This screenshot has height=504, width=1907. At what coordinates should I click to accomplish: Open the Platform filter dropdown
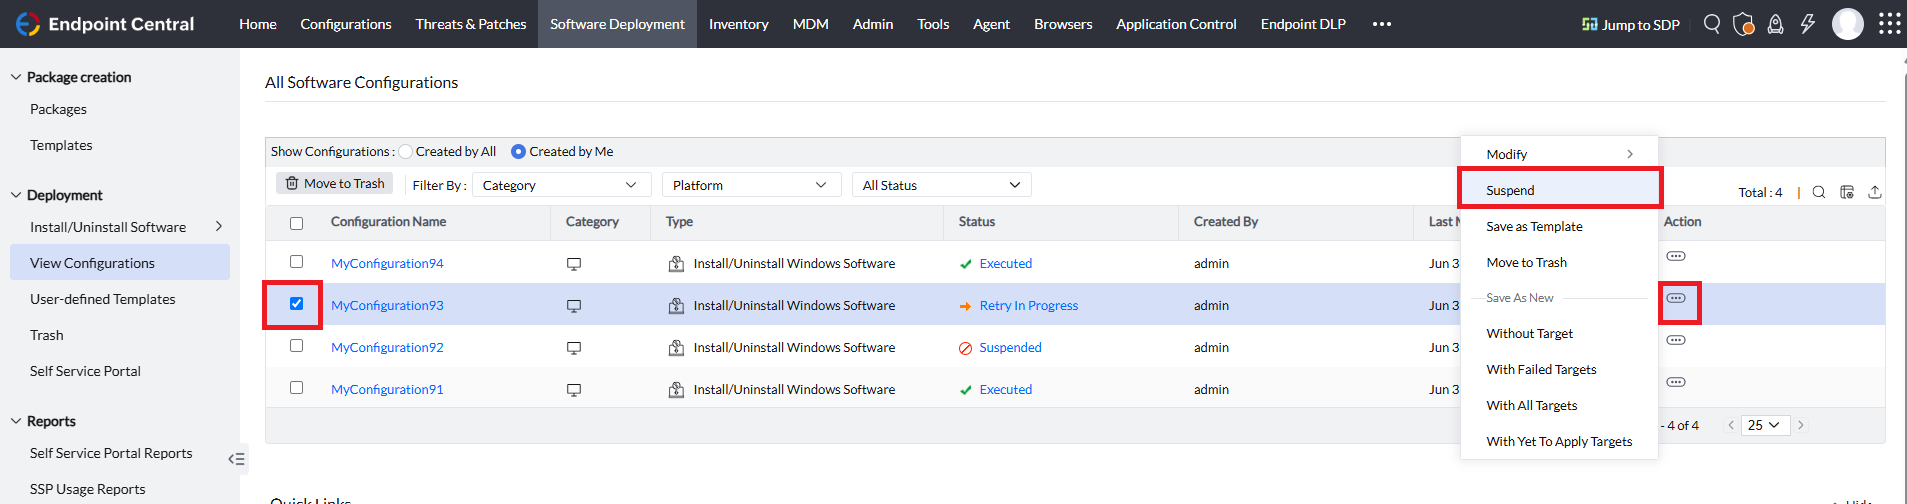(x=750, y=185)
